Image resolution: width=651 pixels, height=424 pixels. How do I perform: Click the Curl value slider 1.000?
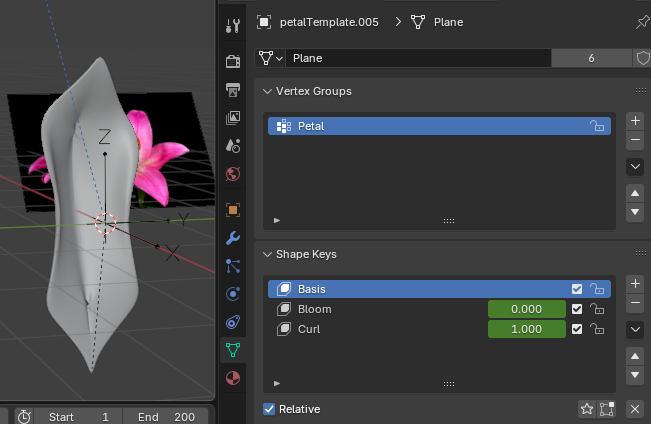click(526, 329)
